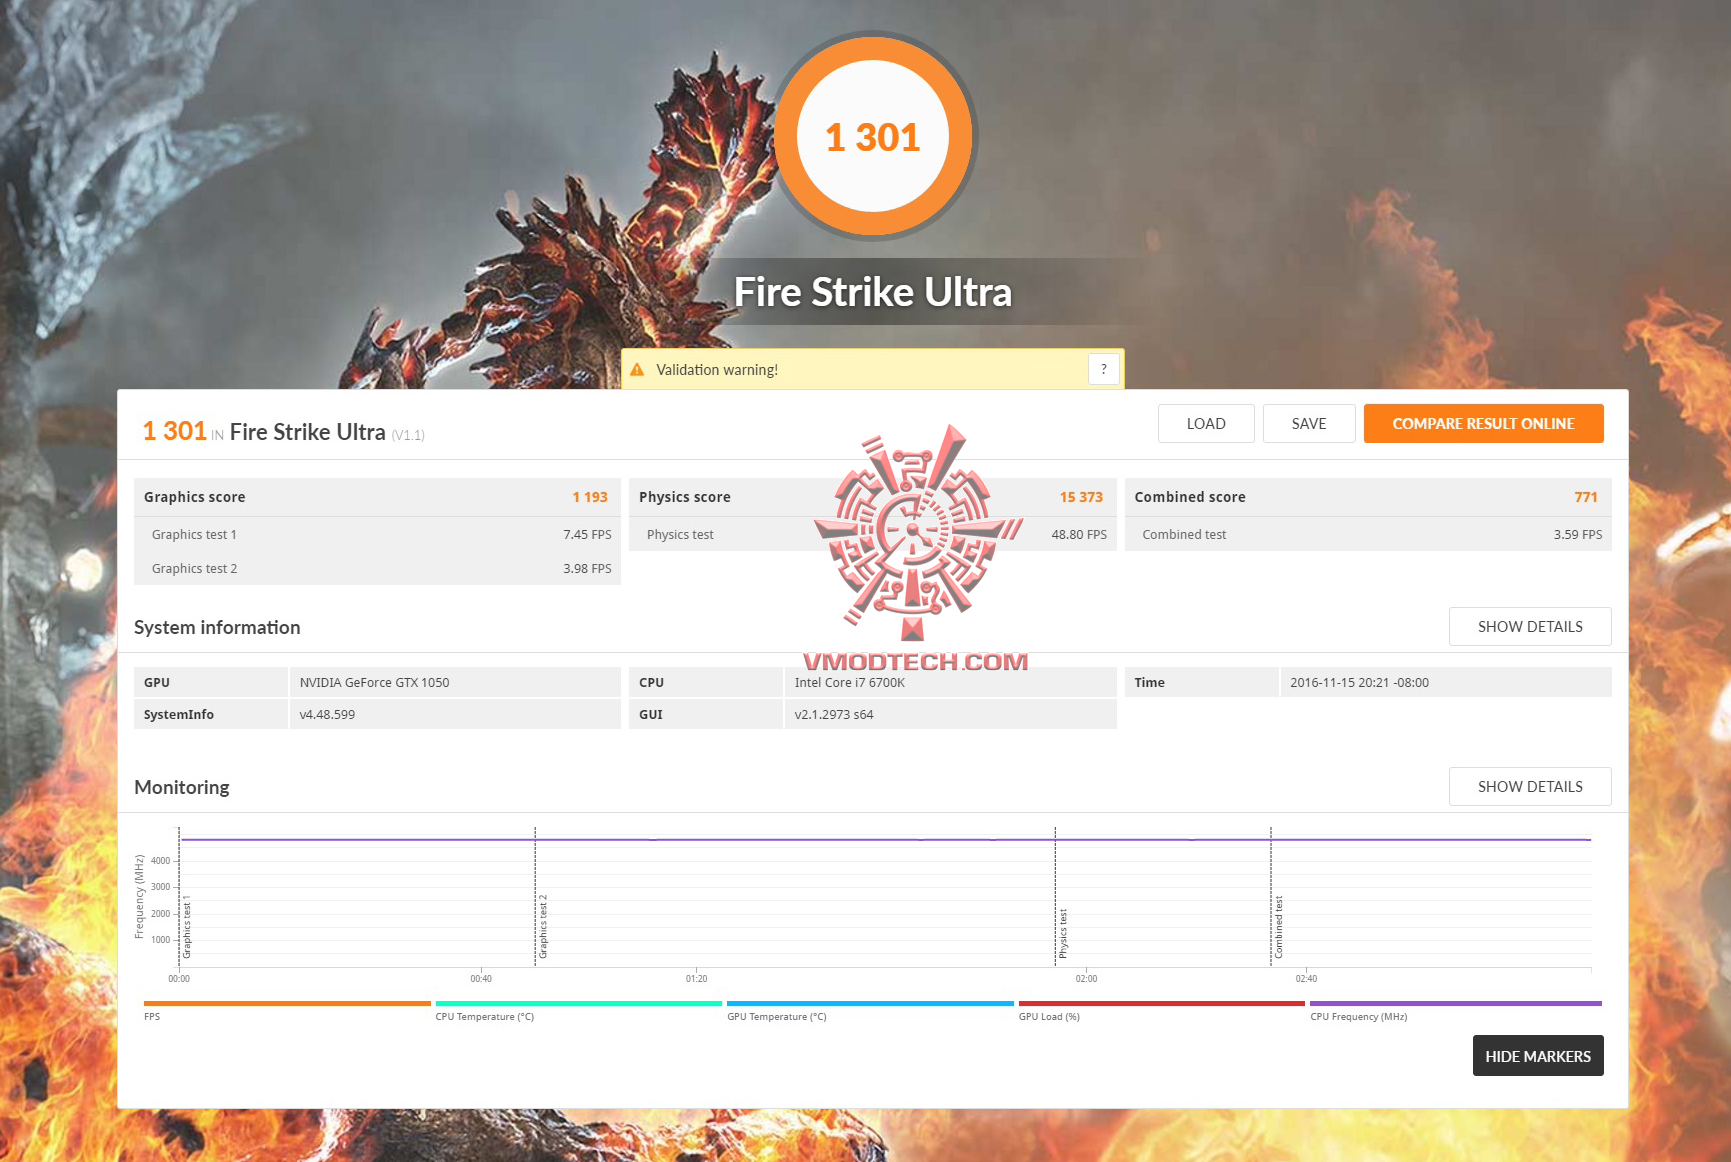Select the 3.98 FPS result
The width and height of the screenshot is (1731, 1162).
pos(587,569)
